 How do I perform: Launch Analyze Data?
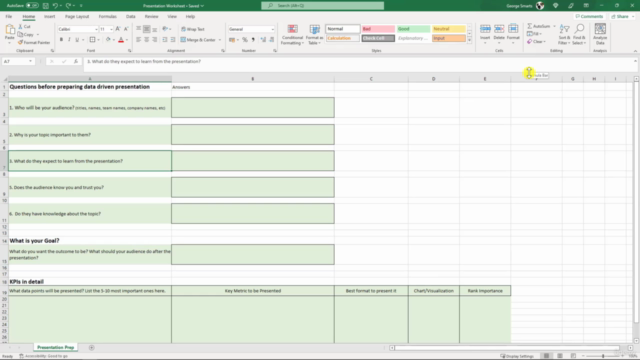(600, 35)
